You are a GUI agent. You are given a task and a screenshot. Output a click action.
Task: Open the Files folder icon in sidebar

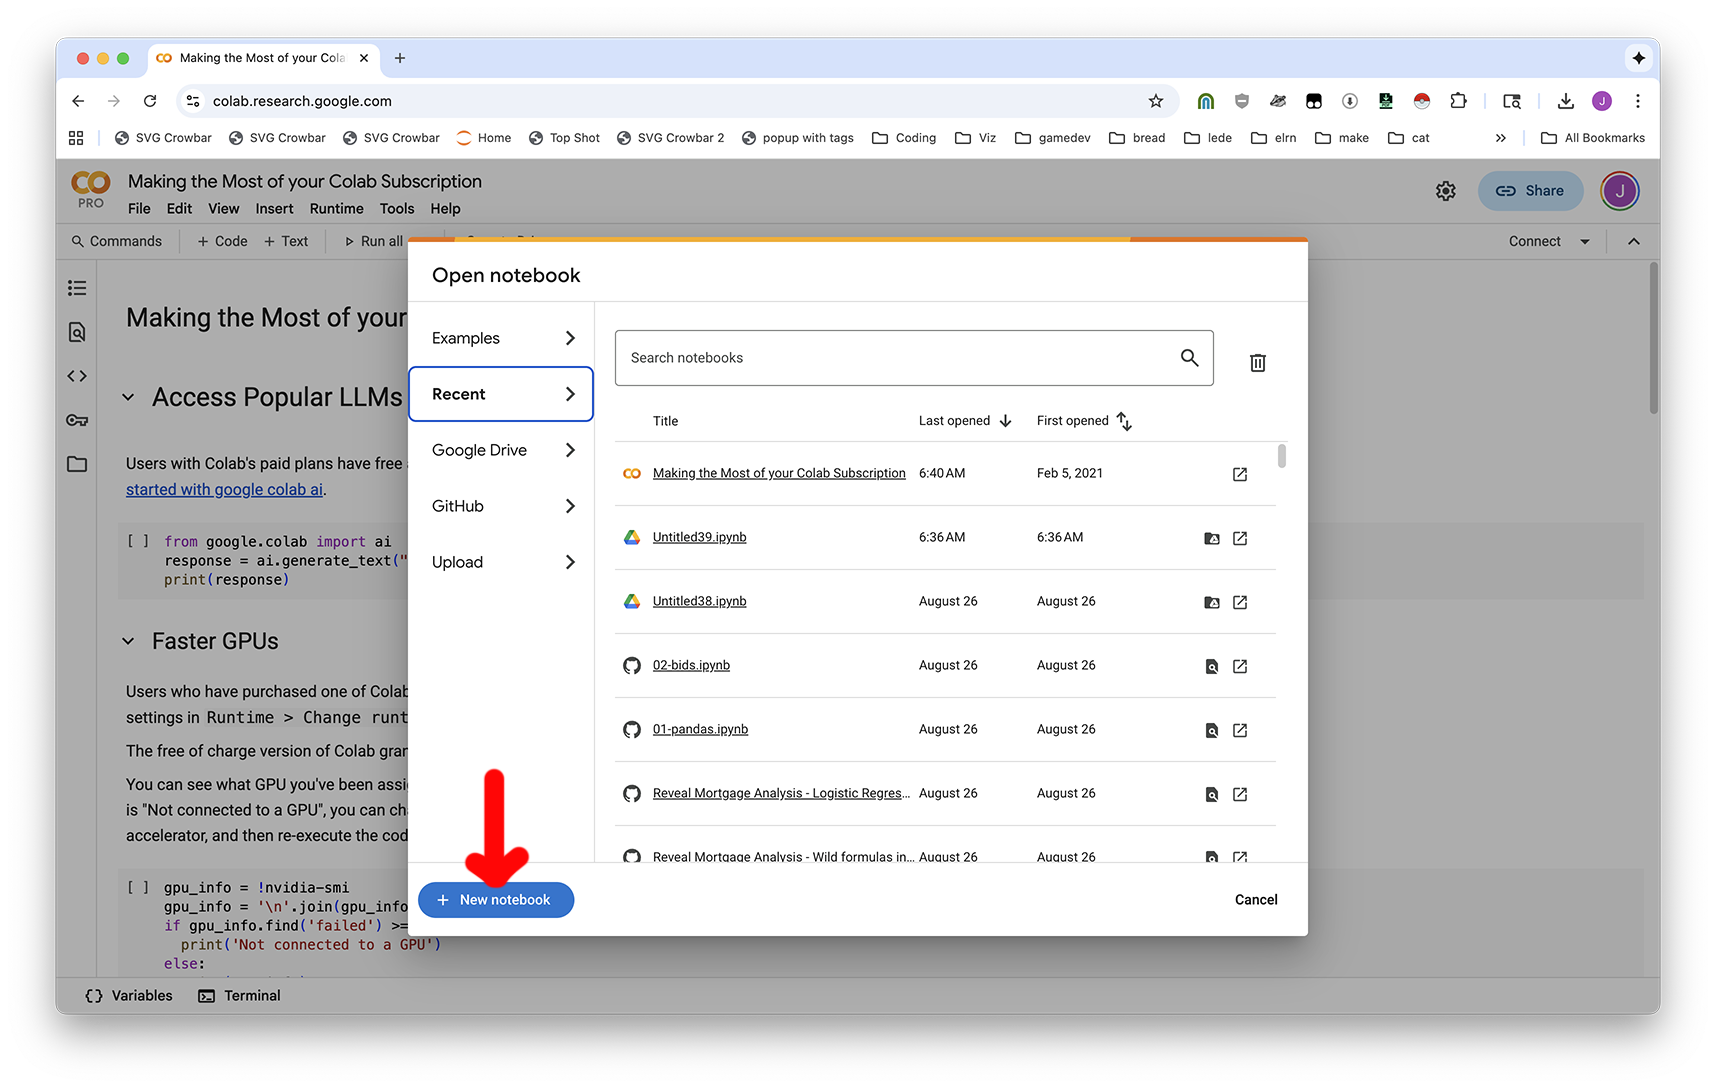[x=77, y=464]
